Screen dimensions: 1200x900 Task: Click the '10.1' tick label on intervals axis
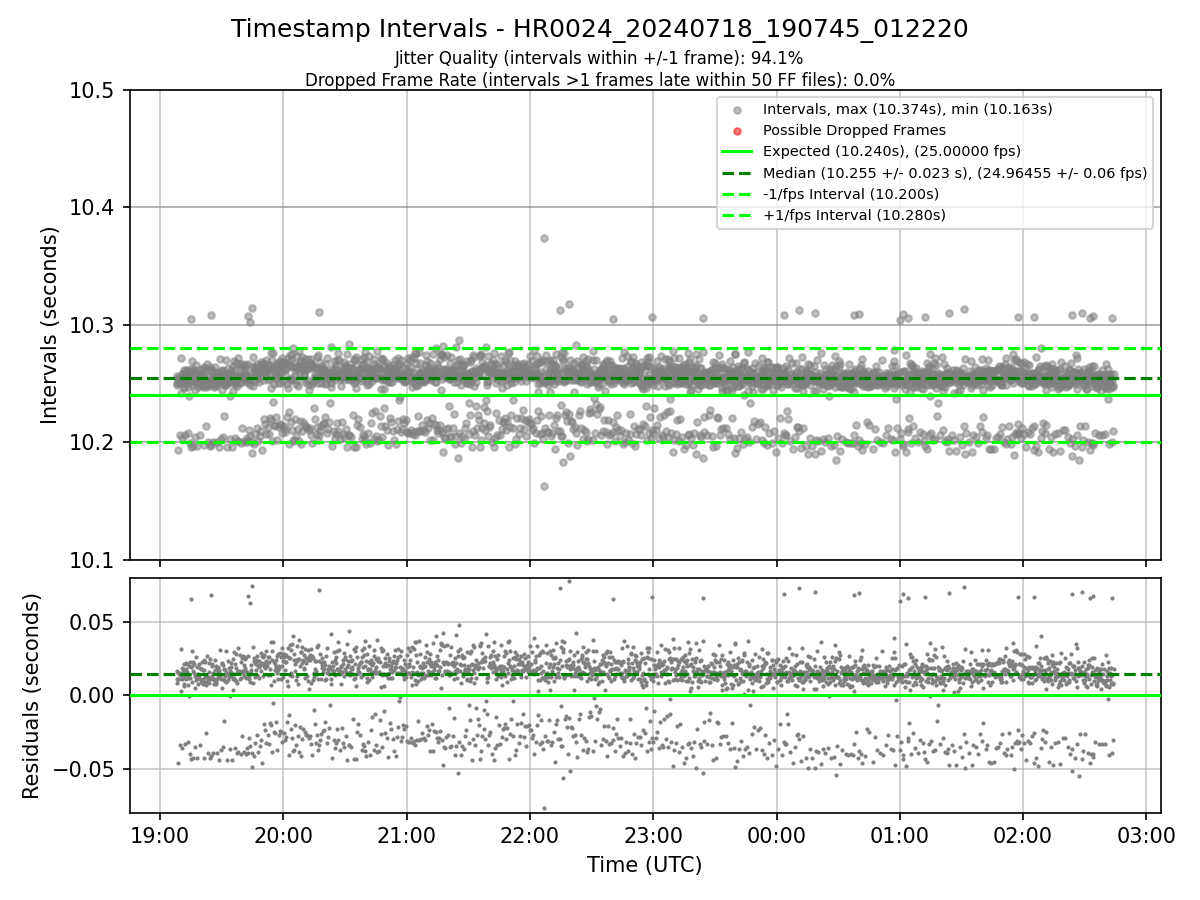click(93, 560)
